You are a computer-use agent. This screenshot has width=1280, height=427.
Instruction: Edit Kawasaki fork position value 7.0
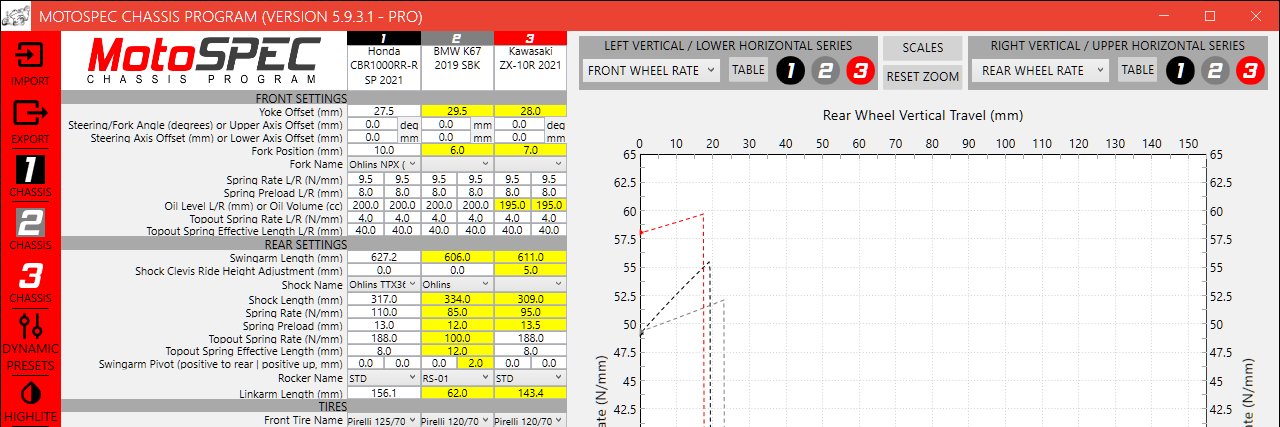530,149
